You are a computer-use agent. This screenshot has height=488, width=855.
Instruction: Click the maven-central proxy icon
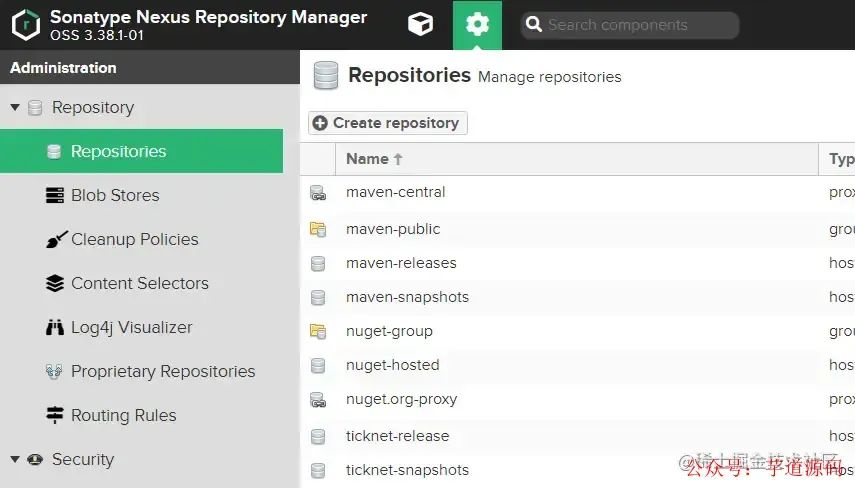(318, 192)
